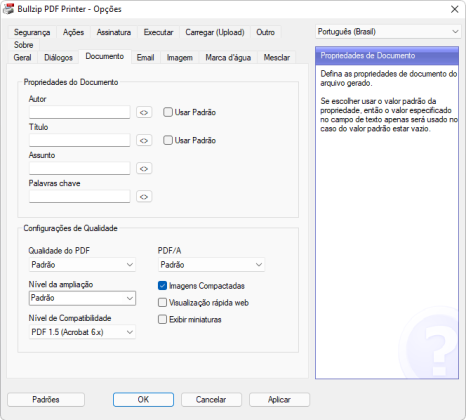The height and width of the screenshot is (420, 466).
Task: Open the Qualidade do PDF dropdown
Action: 82,265
